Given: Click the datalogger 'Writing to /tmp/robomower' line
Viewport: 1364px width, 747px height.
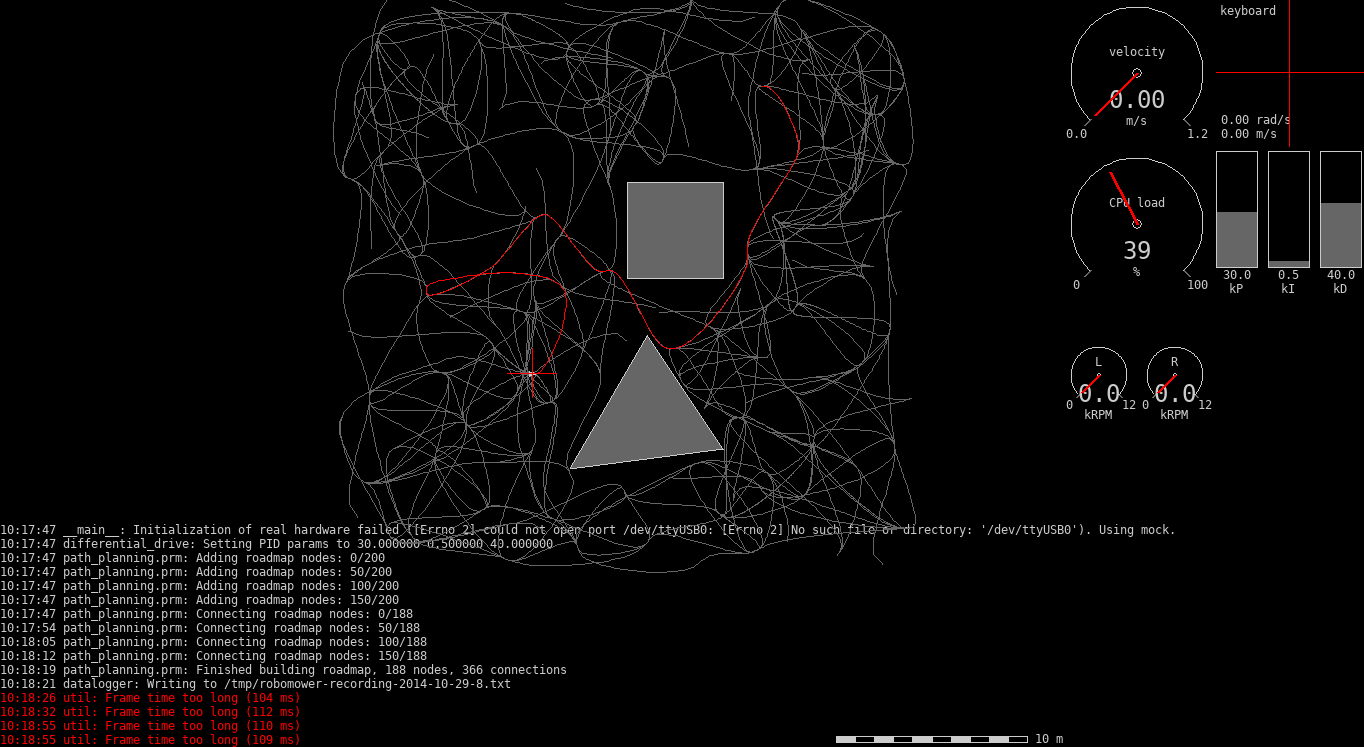Looking at the screenshot, I should [255, 684].
